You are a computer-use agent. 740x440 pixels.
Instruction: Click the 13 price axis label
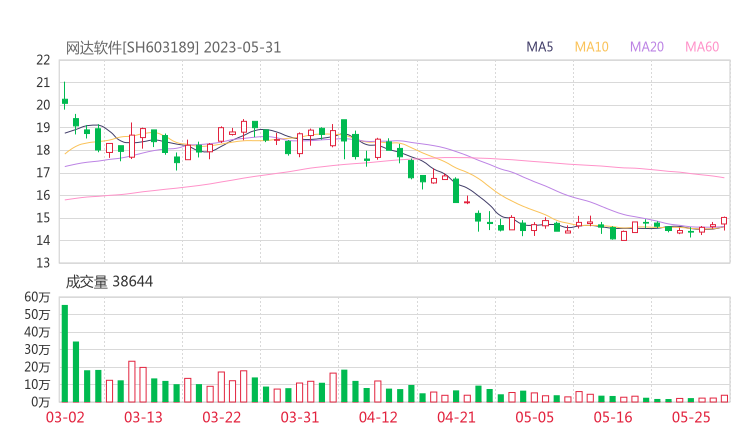(43, 263)
